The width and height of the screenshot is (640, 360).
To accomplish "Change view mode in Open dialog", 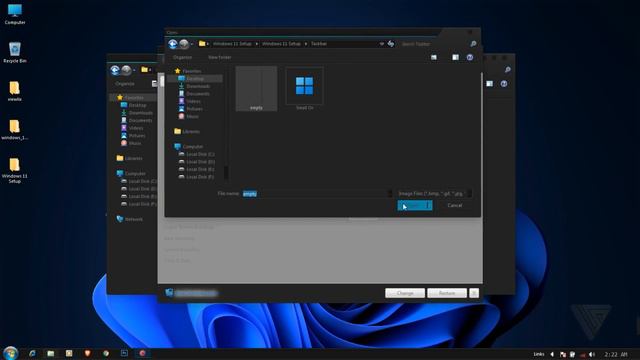I will coord(434,58).
